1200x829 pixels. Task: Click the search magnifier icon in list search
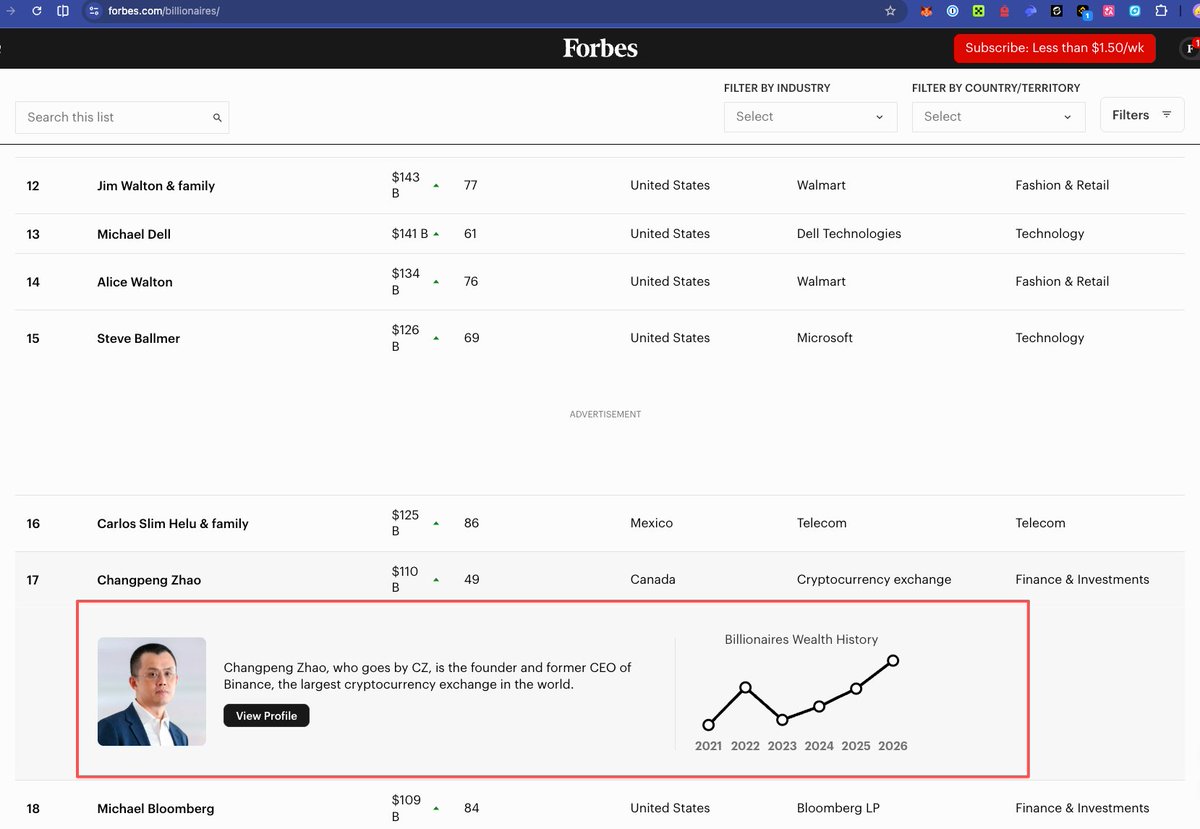217,118
